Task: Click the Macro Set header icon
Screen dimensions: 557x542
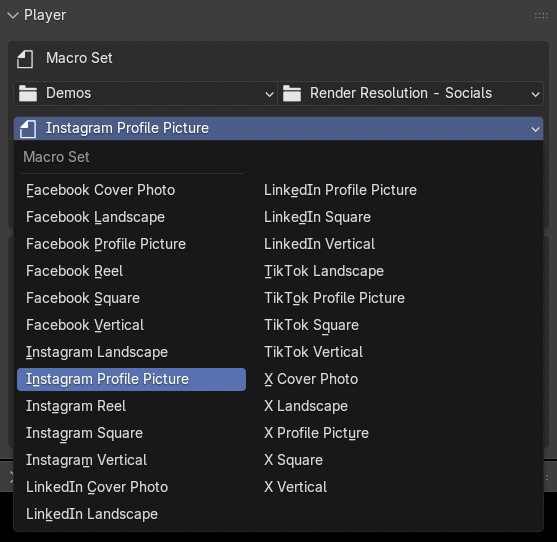Action: coord(25,59)
